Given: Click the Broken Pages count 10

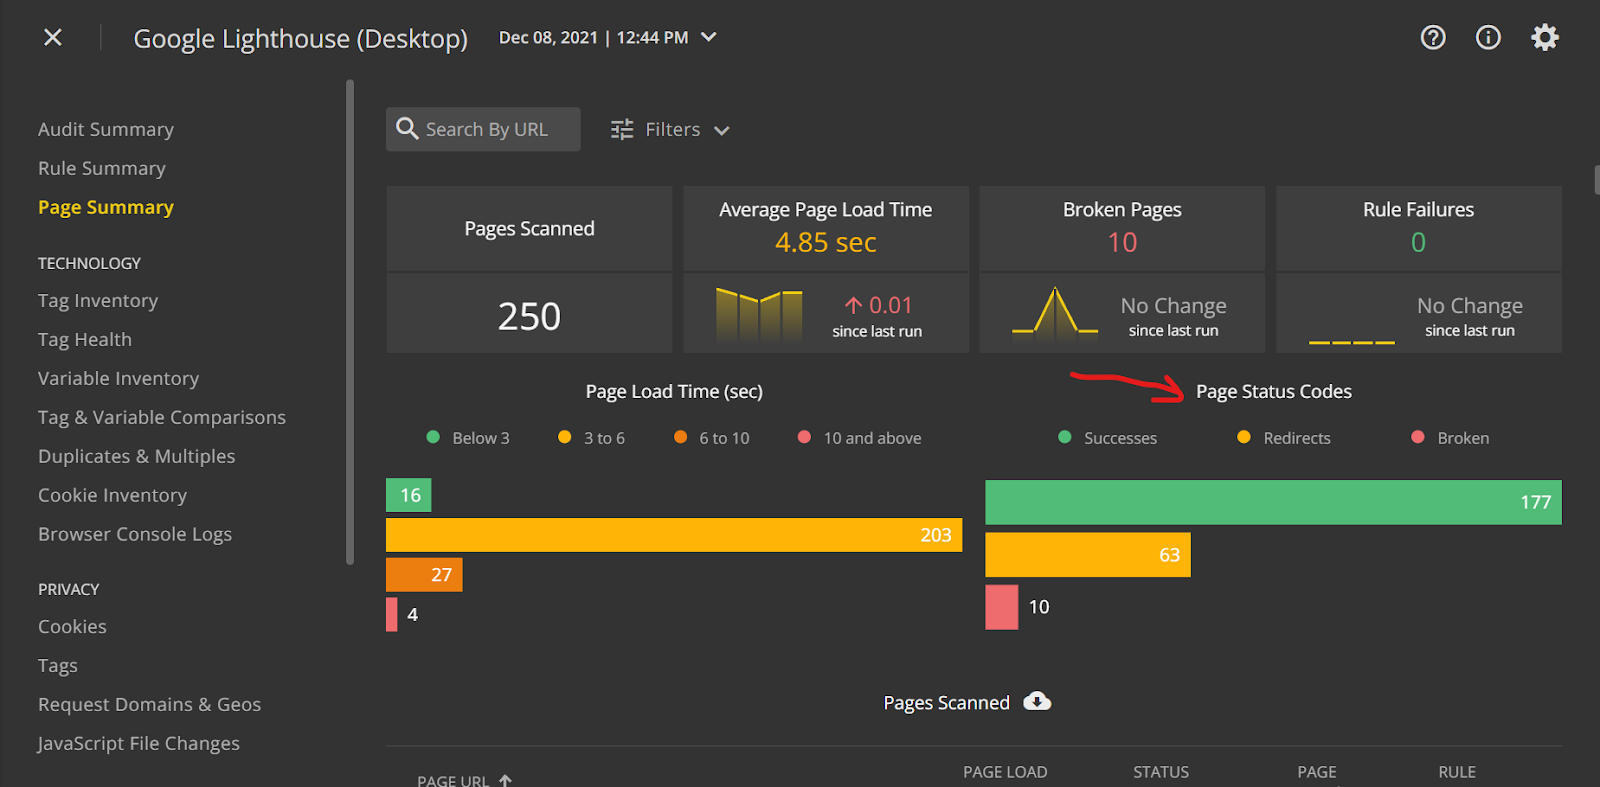Looking at the screenshot, I should coord(1122,242).
